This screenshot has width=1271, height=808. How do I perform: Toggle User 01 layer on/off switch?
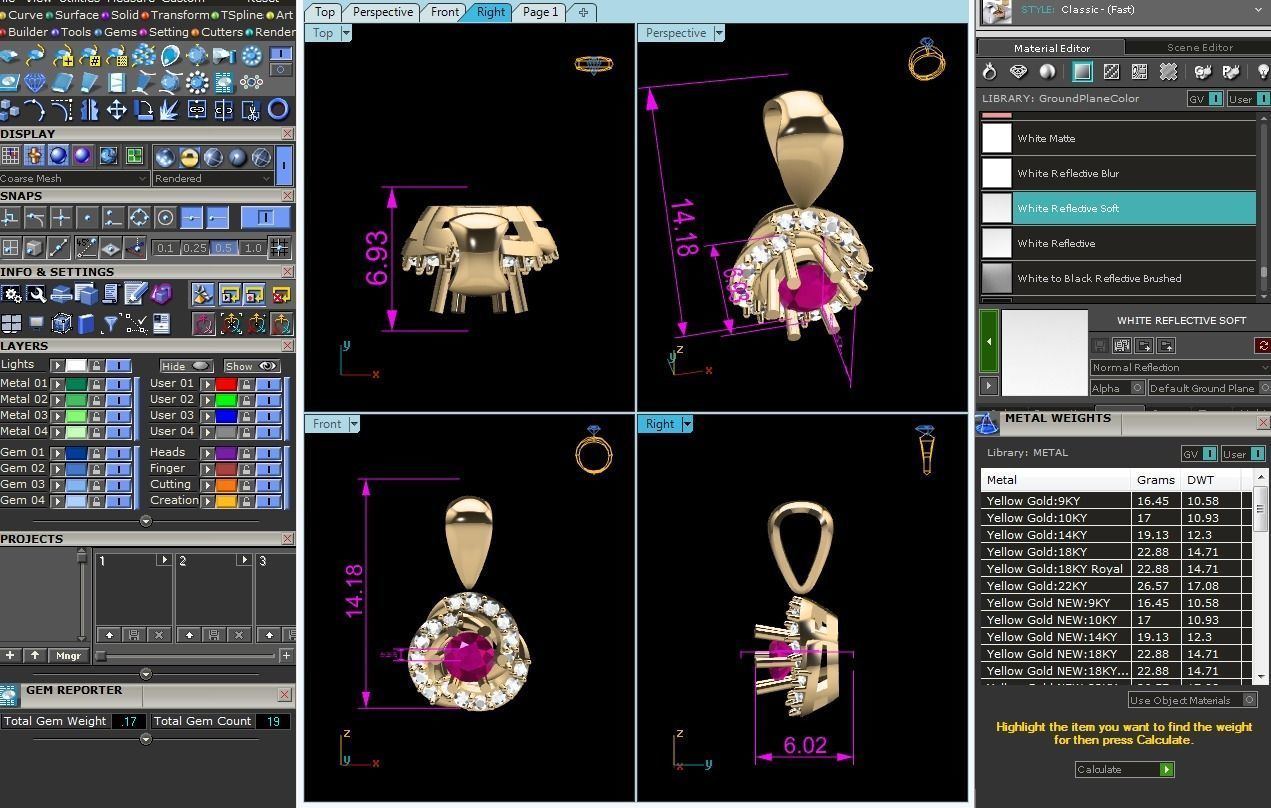tap(268, 384)
